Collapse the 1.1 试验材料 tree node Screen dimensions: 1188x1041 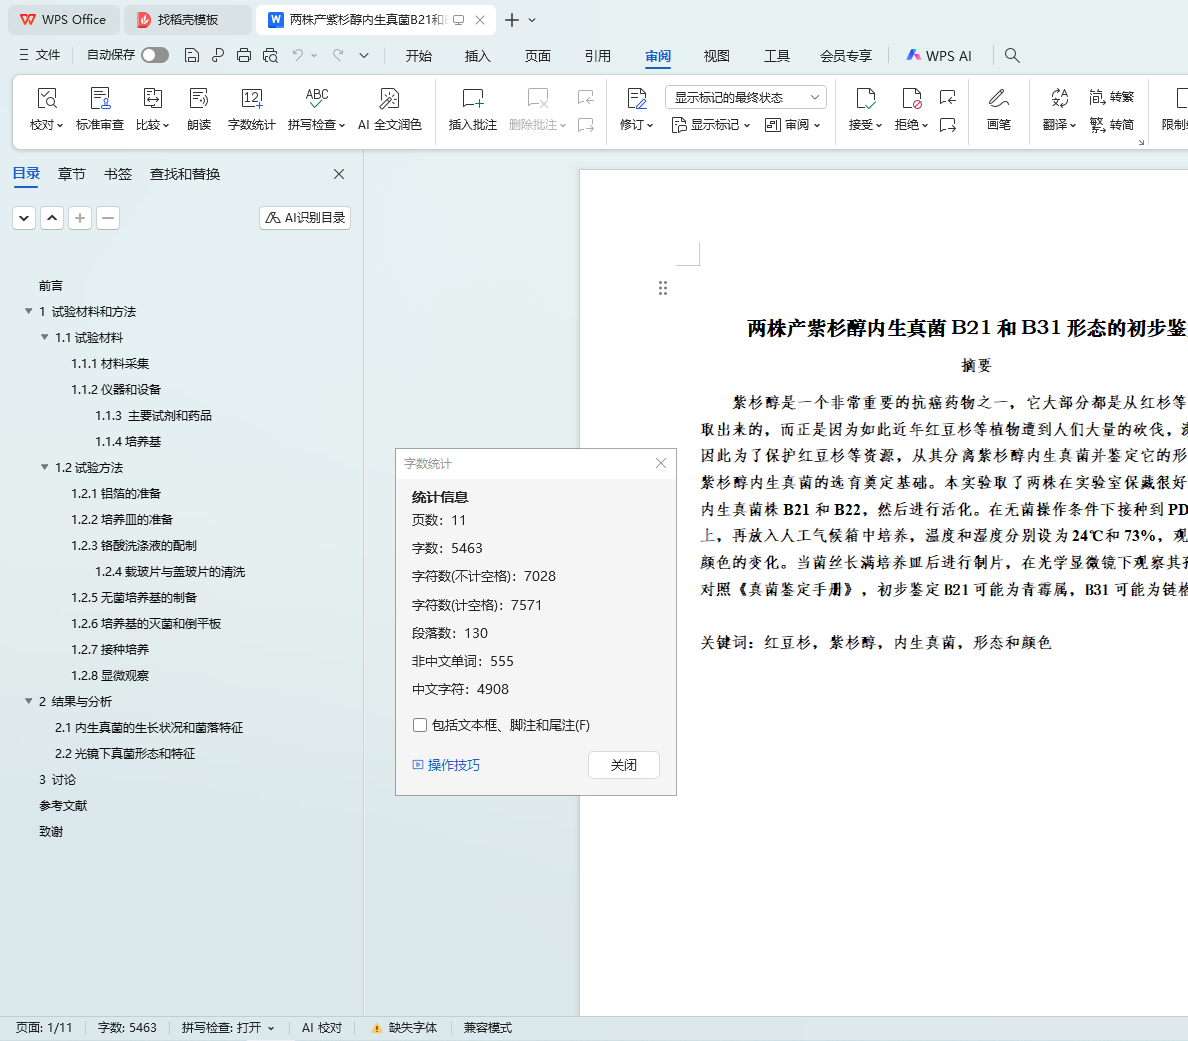[45, 338]
